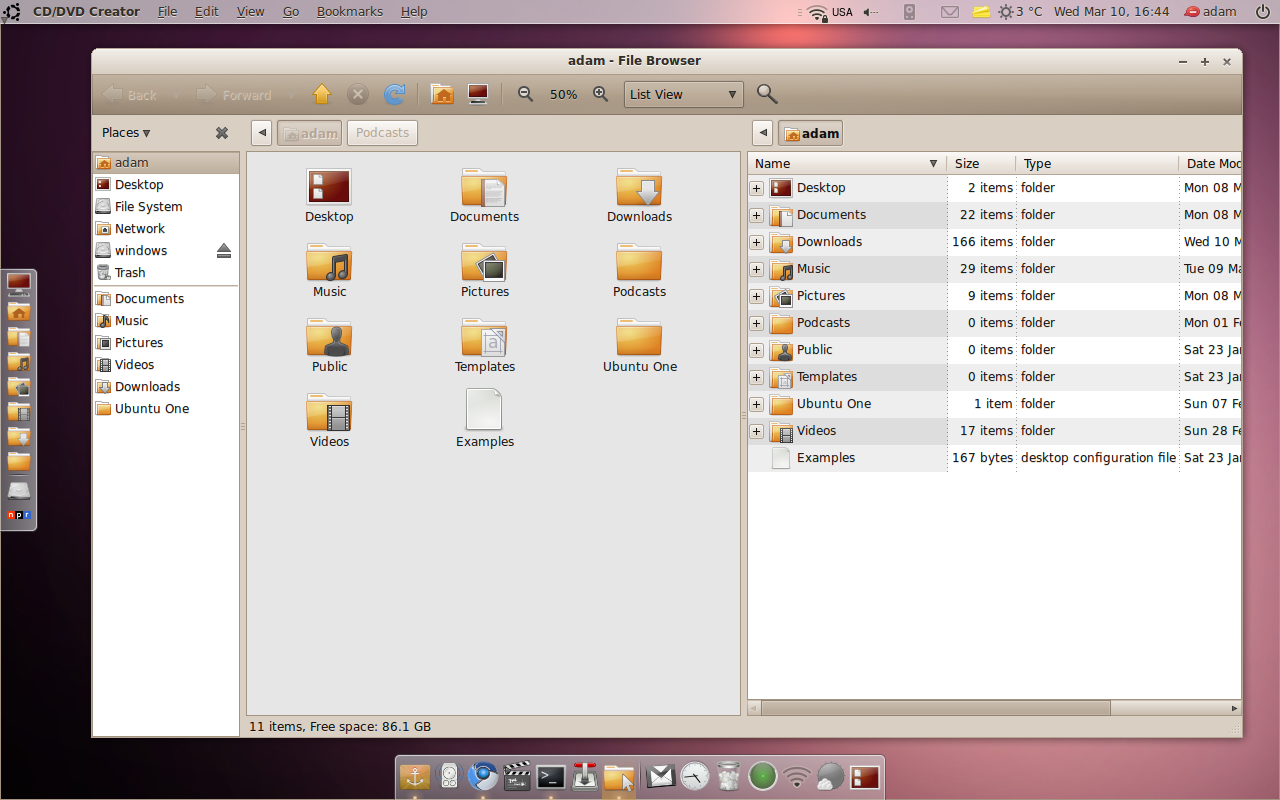Open the trash can in bottom dock

click(x=729, y=776)
